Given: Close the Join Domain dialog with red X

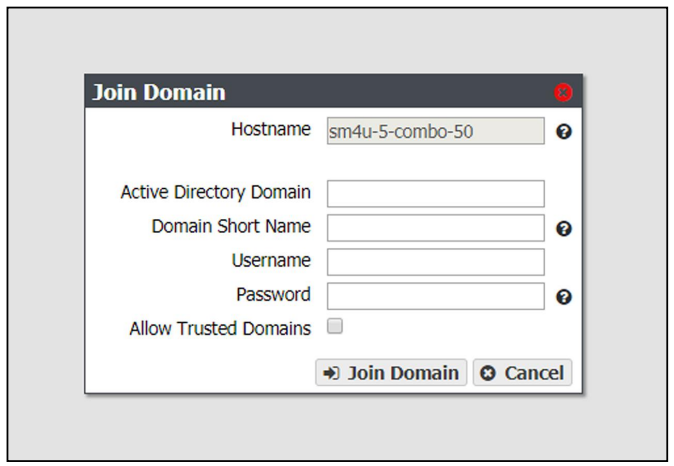Looking at the screenshot, I should pyautogui.click(x=563, y=92).
